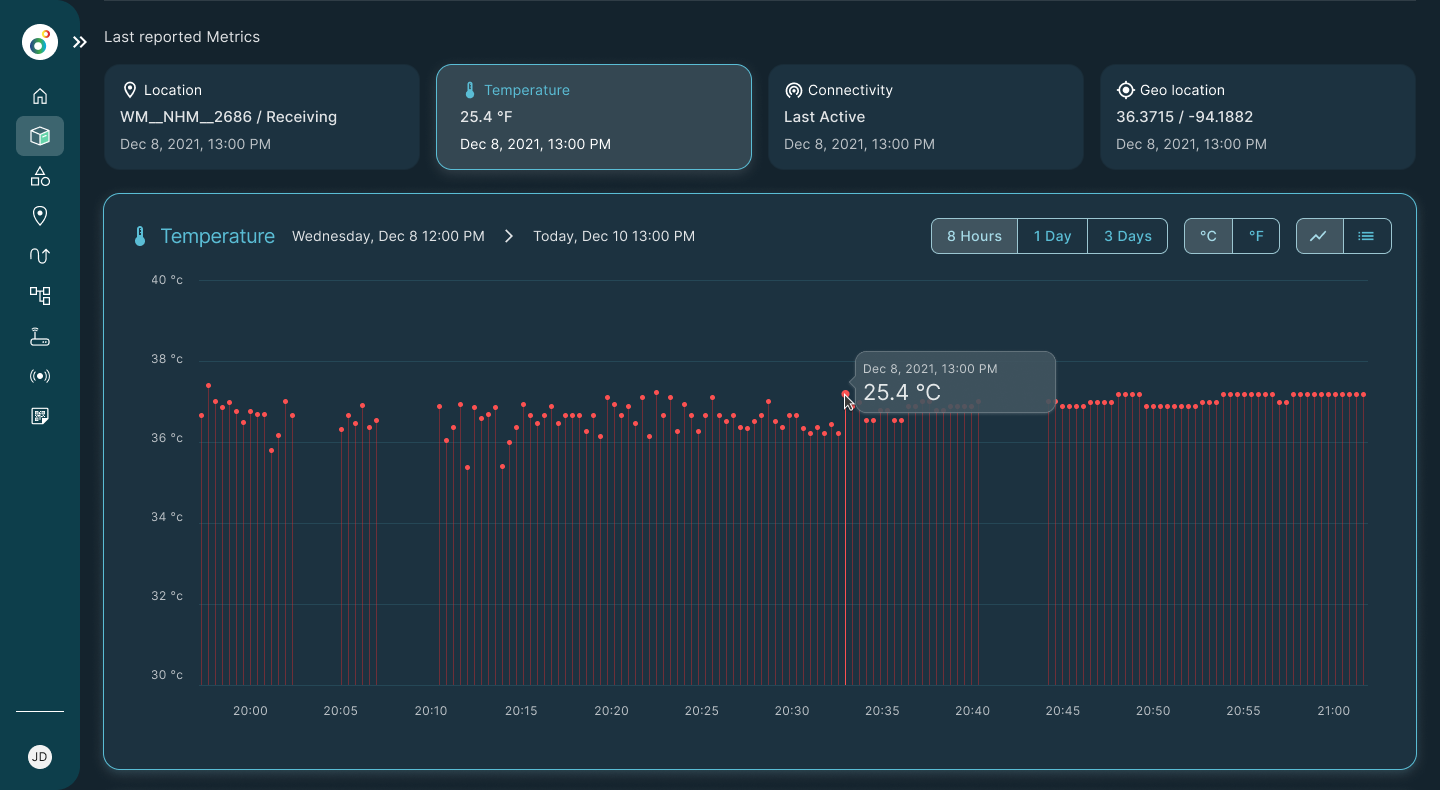Viewport: 1440px width, 790px height.
Task: Set chart range to 1 Day
Action: pyautogui.click(x=1052, y=236)
